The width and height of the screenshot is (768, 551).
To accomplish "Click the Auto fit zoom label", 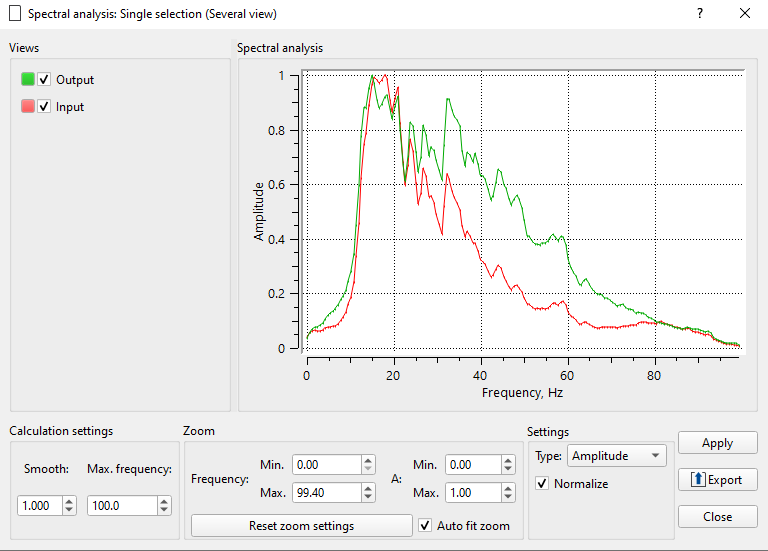I will click(473, 526).
